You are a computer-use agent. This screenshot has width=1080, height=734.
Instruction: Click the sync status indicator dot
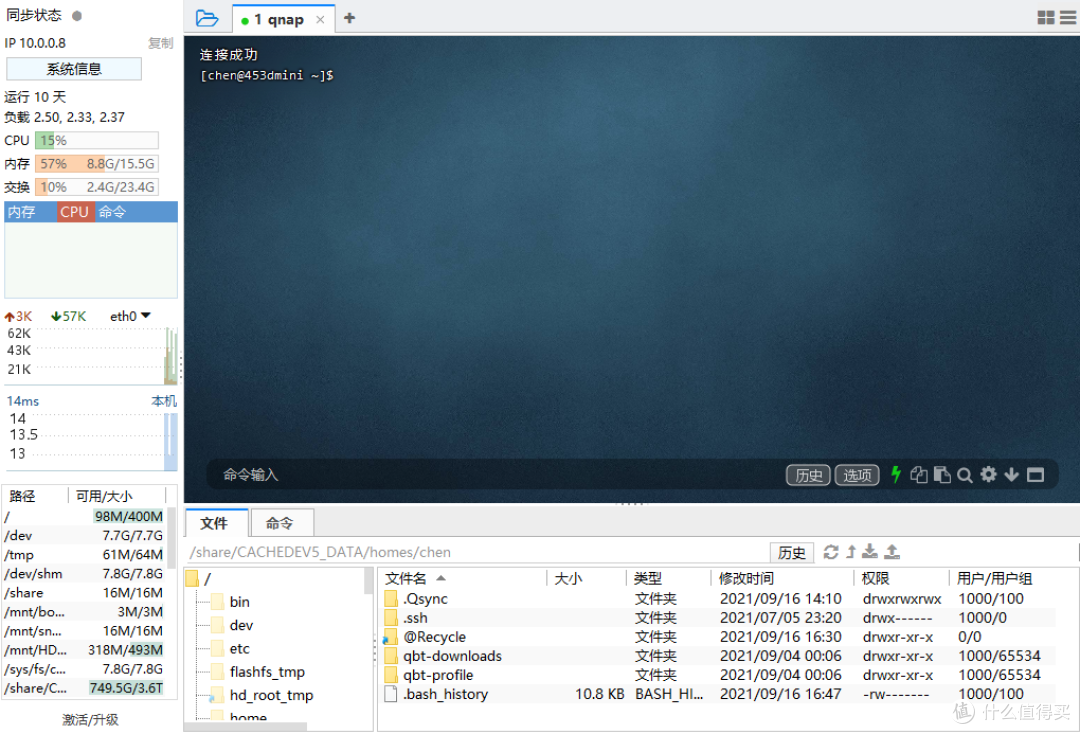pyautogui.click(x=77, y=15)
